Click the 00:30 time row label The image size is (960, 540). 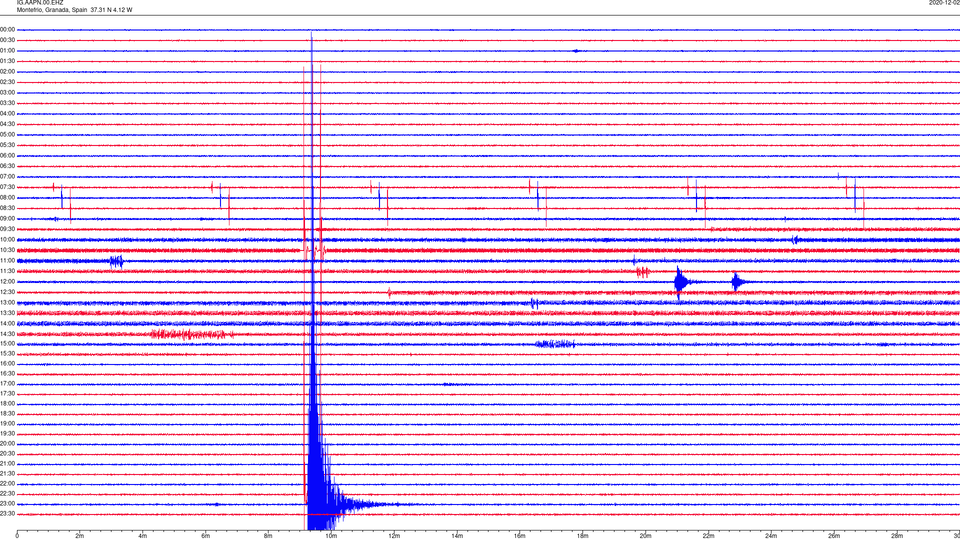(x=7, y=40)
